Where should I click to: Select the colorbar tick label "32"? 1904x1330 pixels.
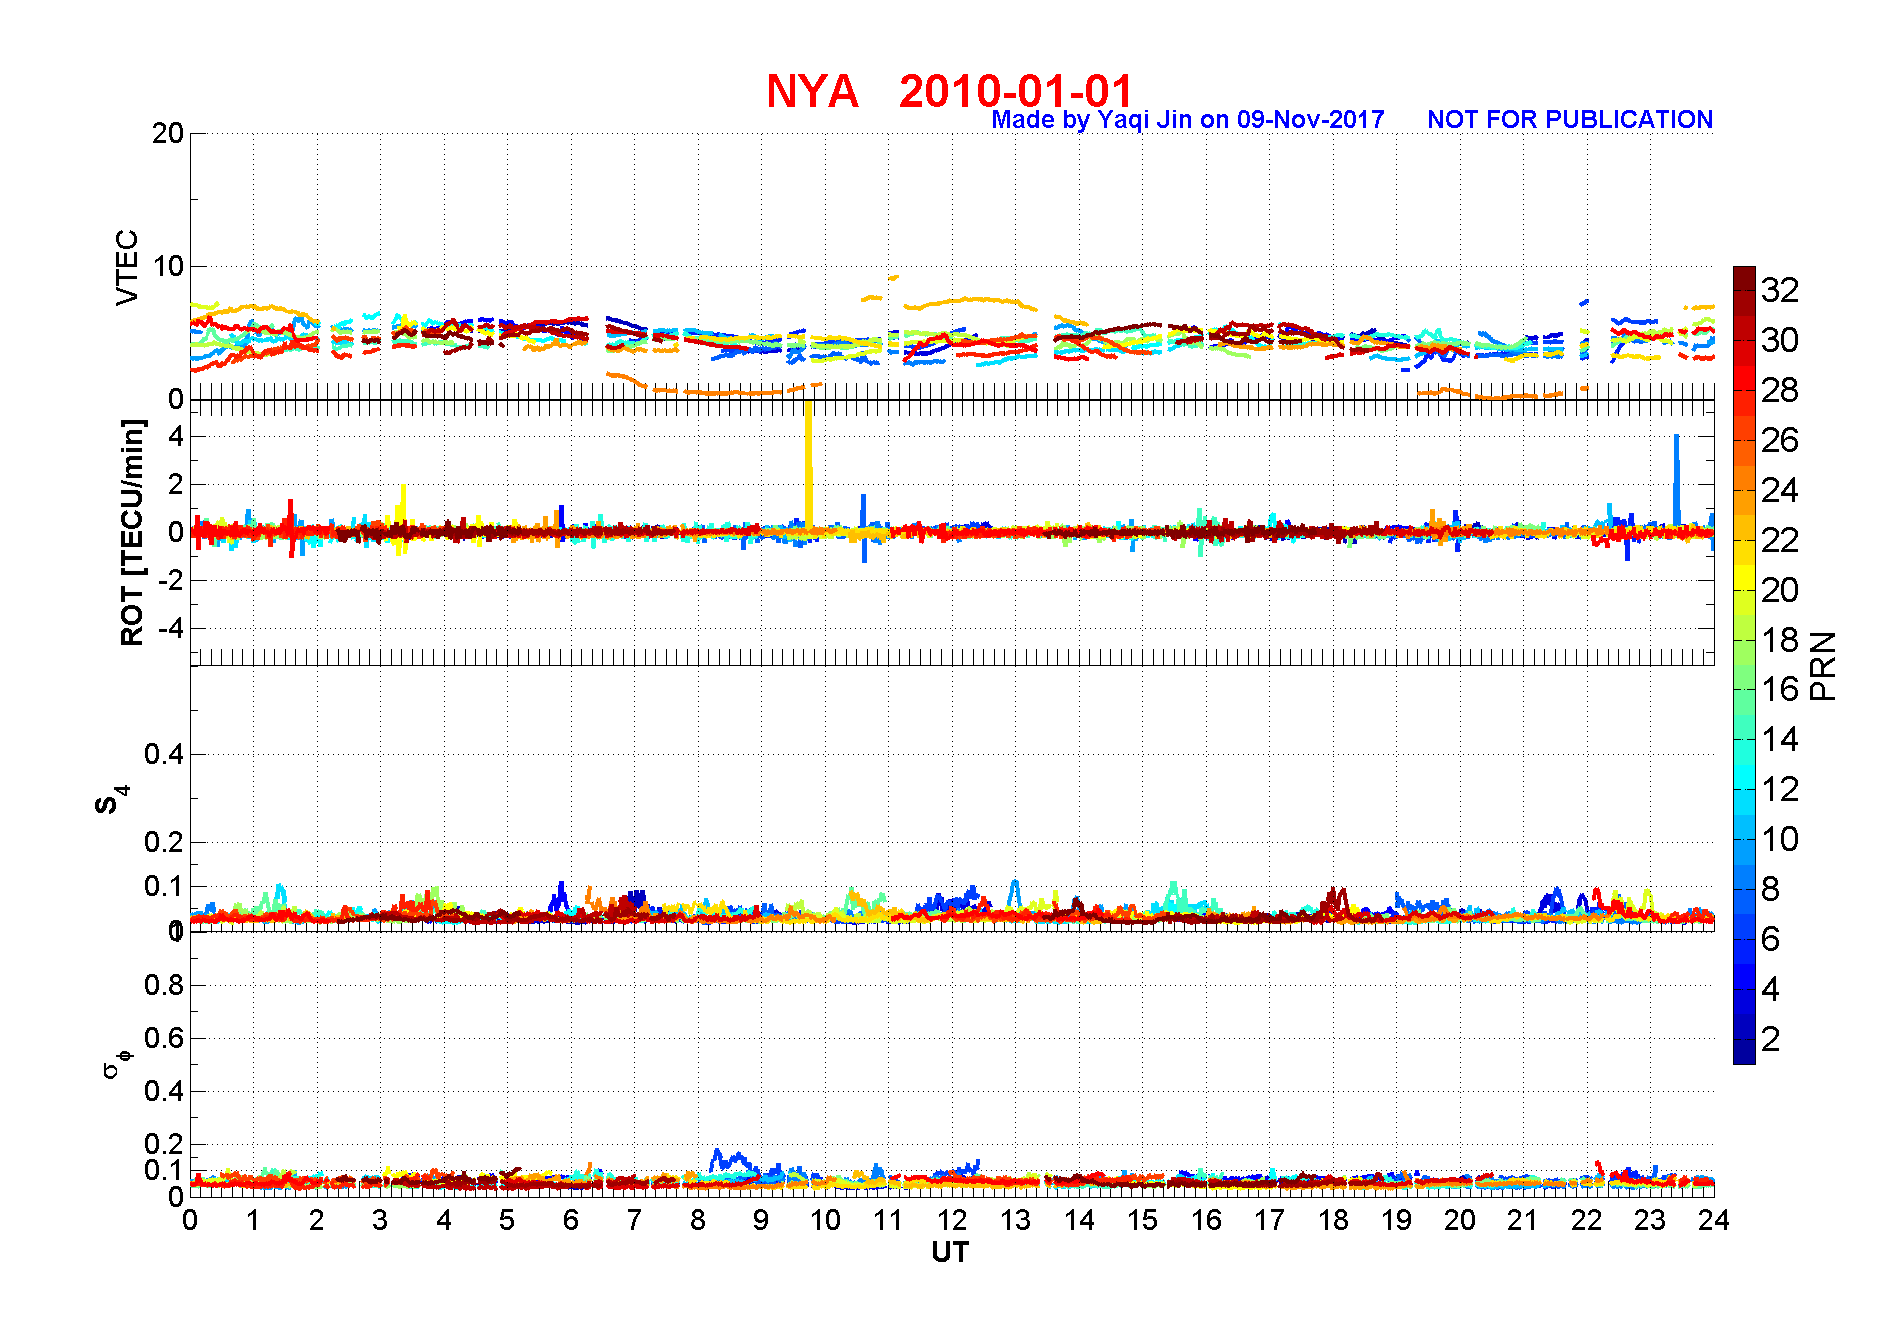click(1780, 290)
